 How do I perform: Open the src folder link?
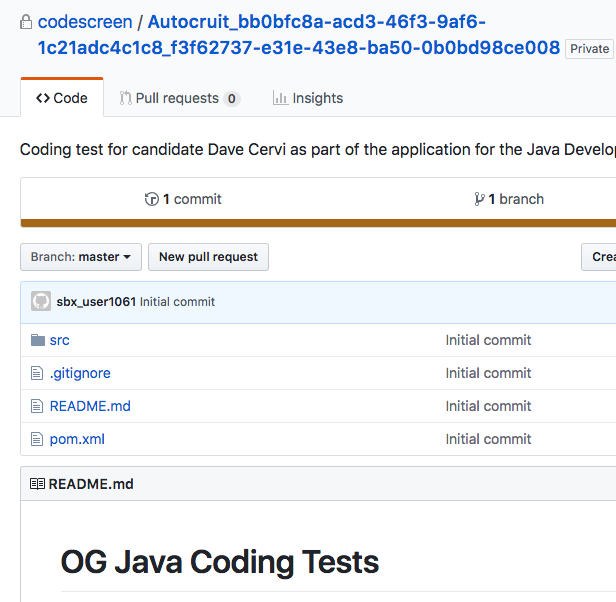coord(60,340)
